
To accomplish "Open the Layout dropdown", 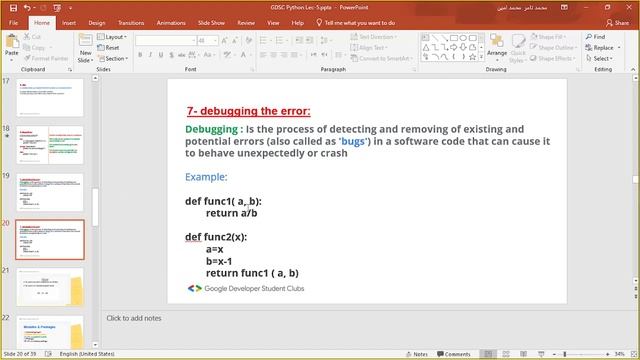I will point(112,37).
